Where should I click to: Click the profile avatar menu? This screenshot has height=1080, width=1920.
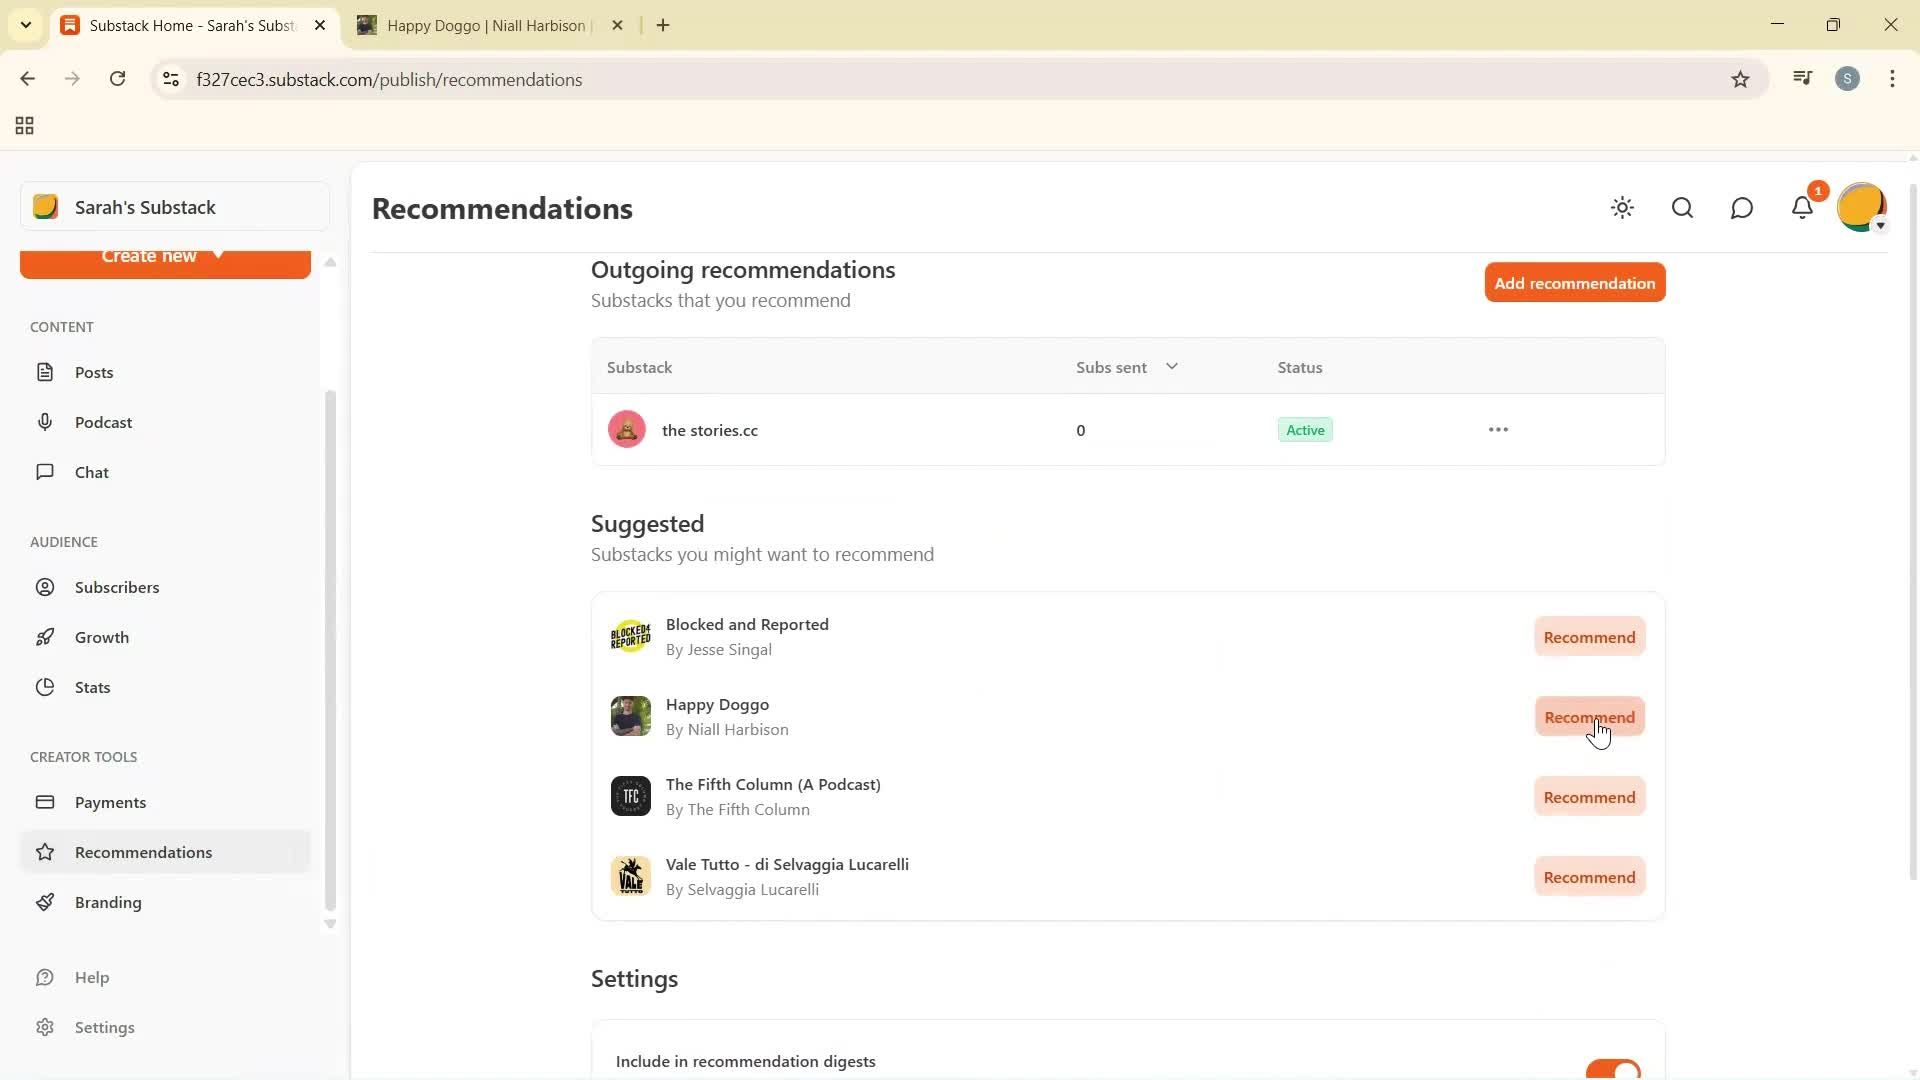[x=1862, y=207]
